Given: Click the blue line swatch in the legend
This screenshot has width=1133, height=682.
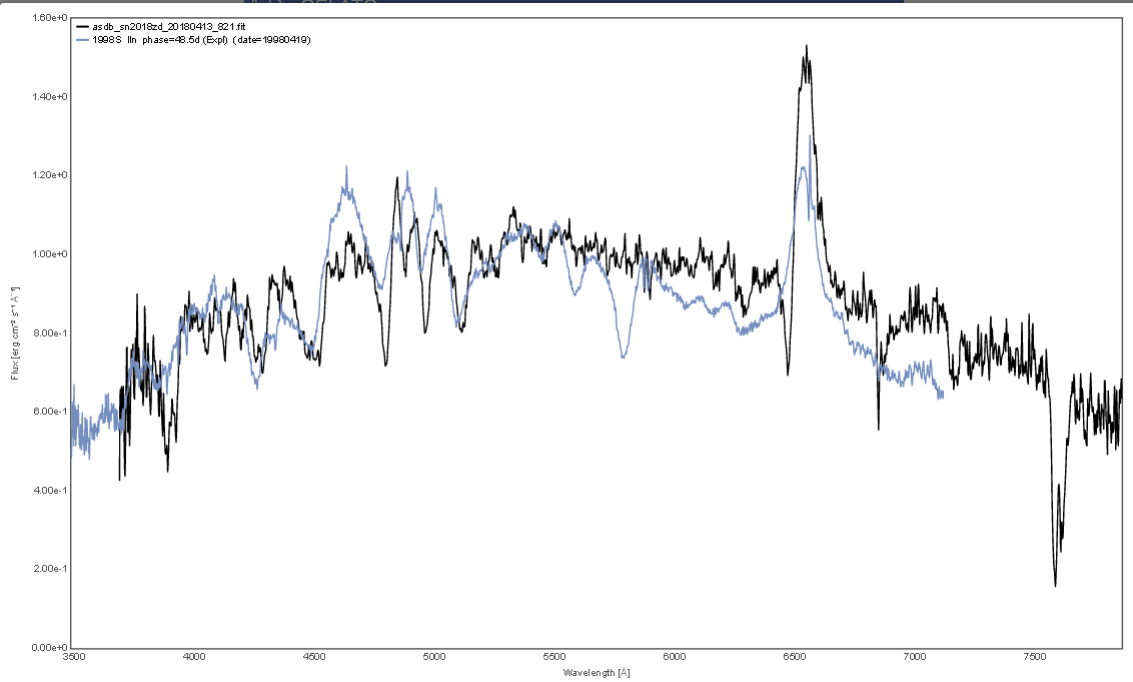Looking at the screenshot, I should click(82, 38).
